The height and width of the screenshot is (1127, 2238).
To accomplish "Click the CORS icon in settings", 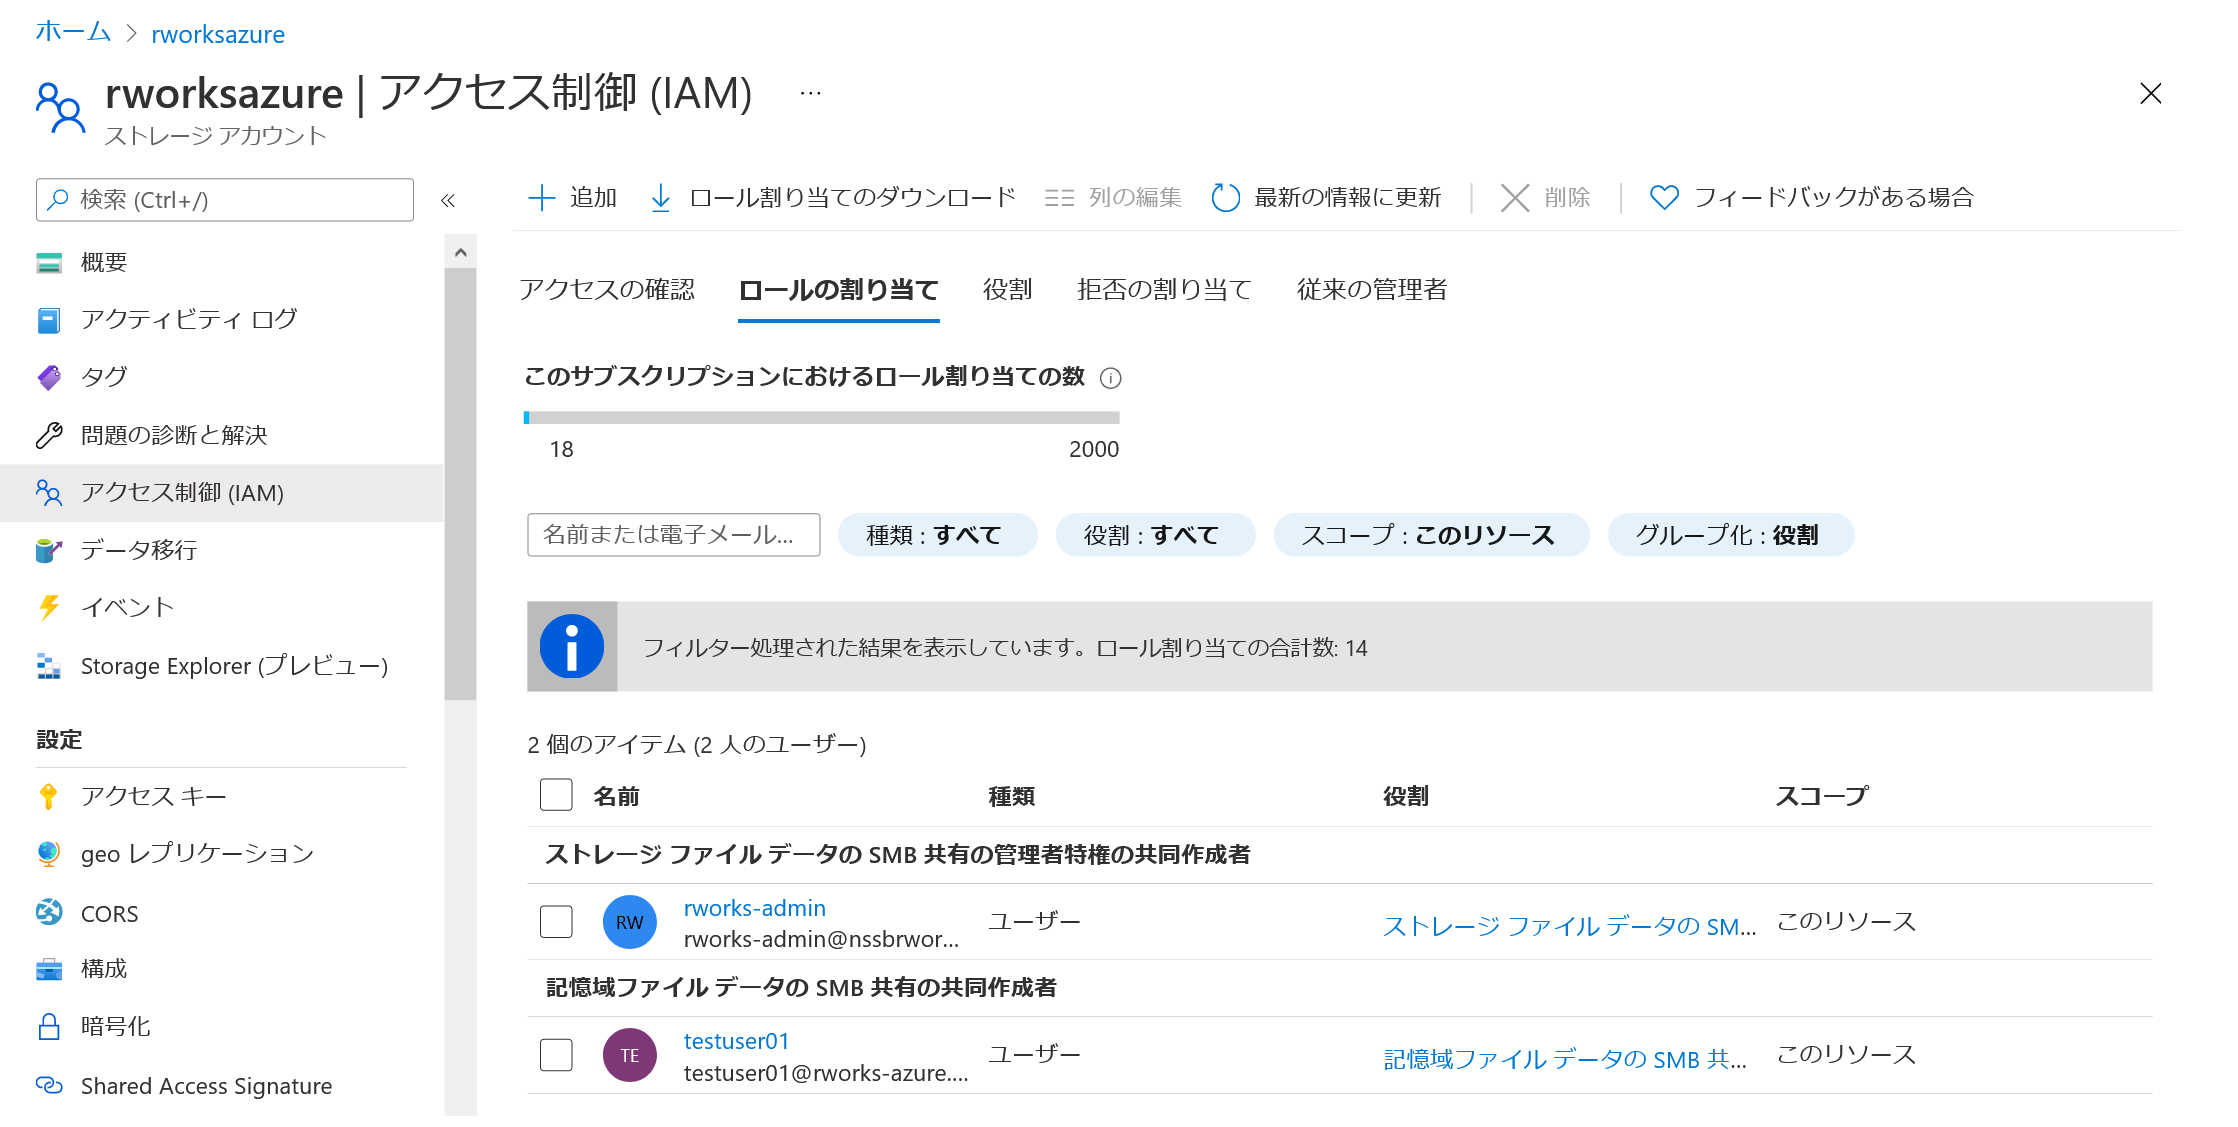I will (49, 912).
